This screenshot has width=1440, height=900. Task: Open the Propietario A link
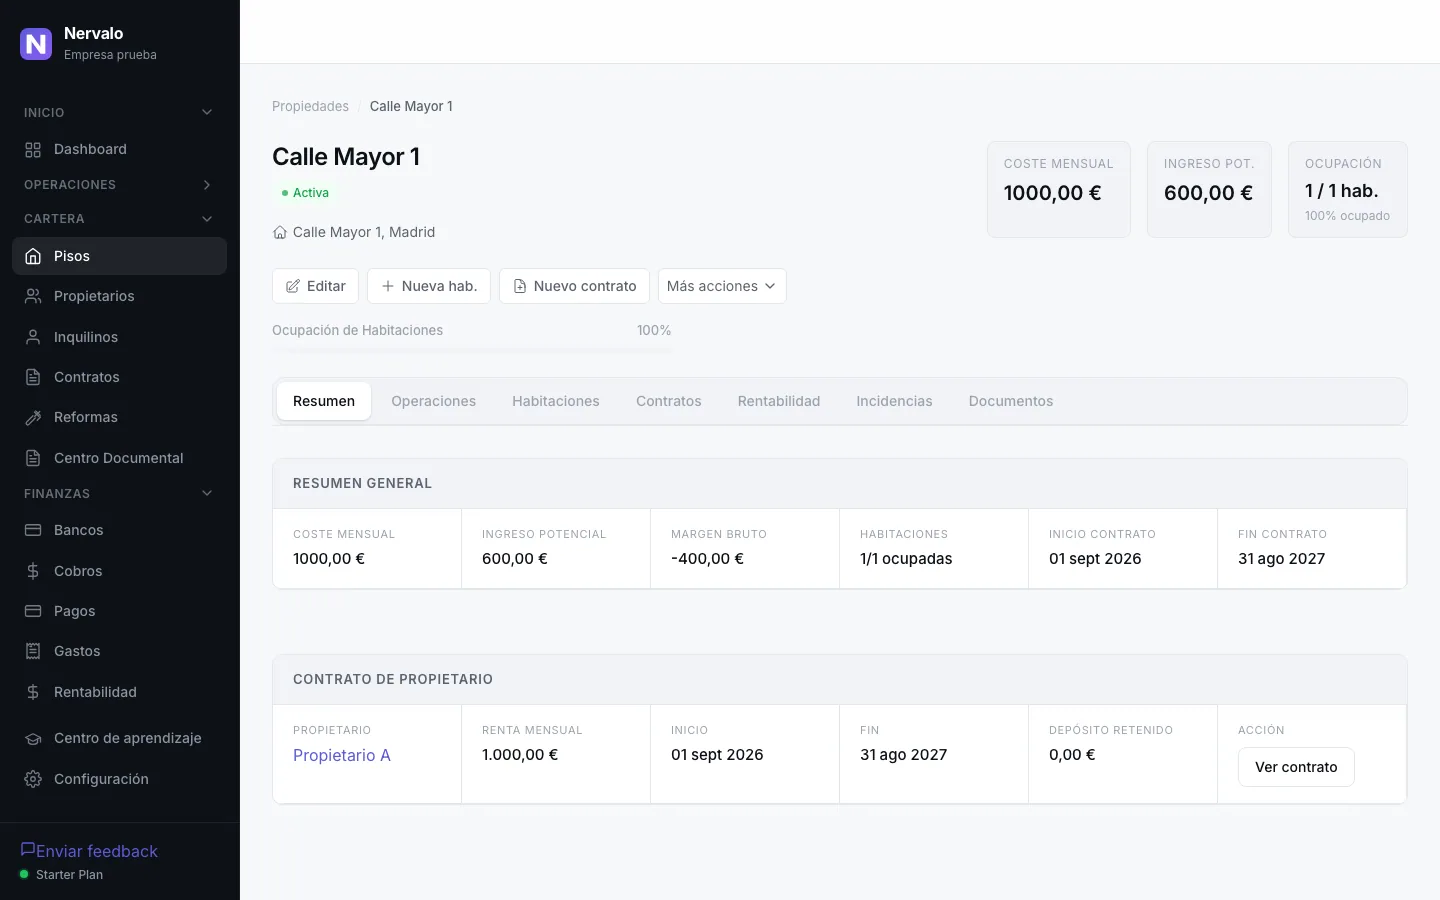[342, 755]
